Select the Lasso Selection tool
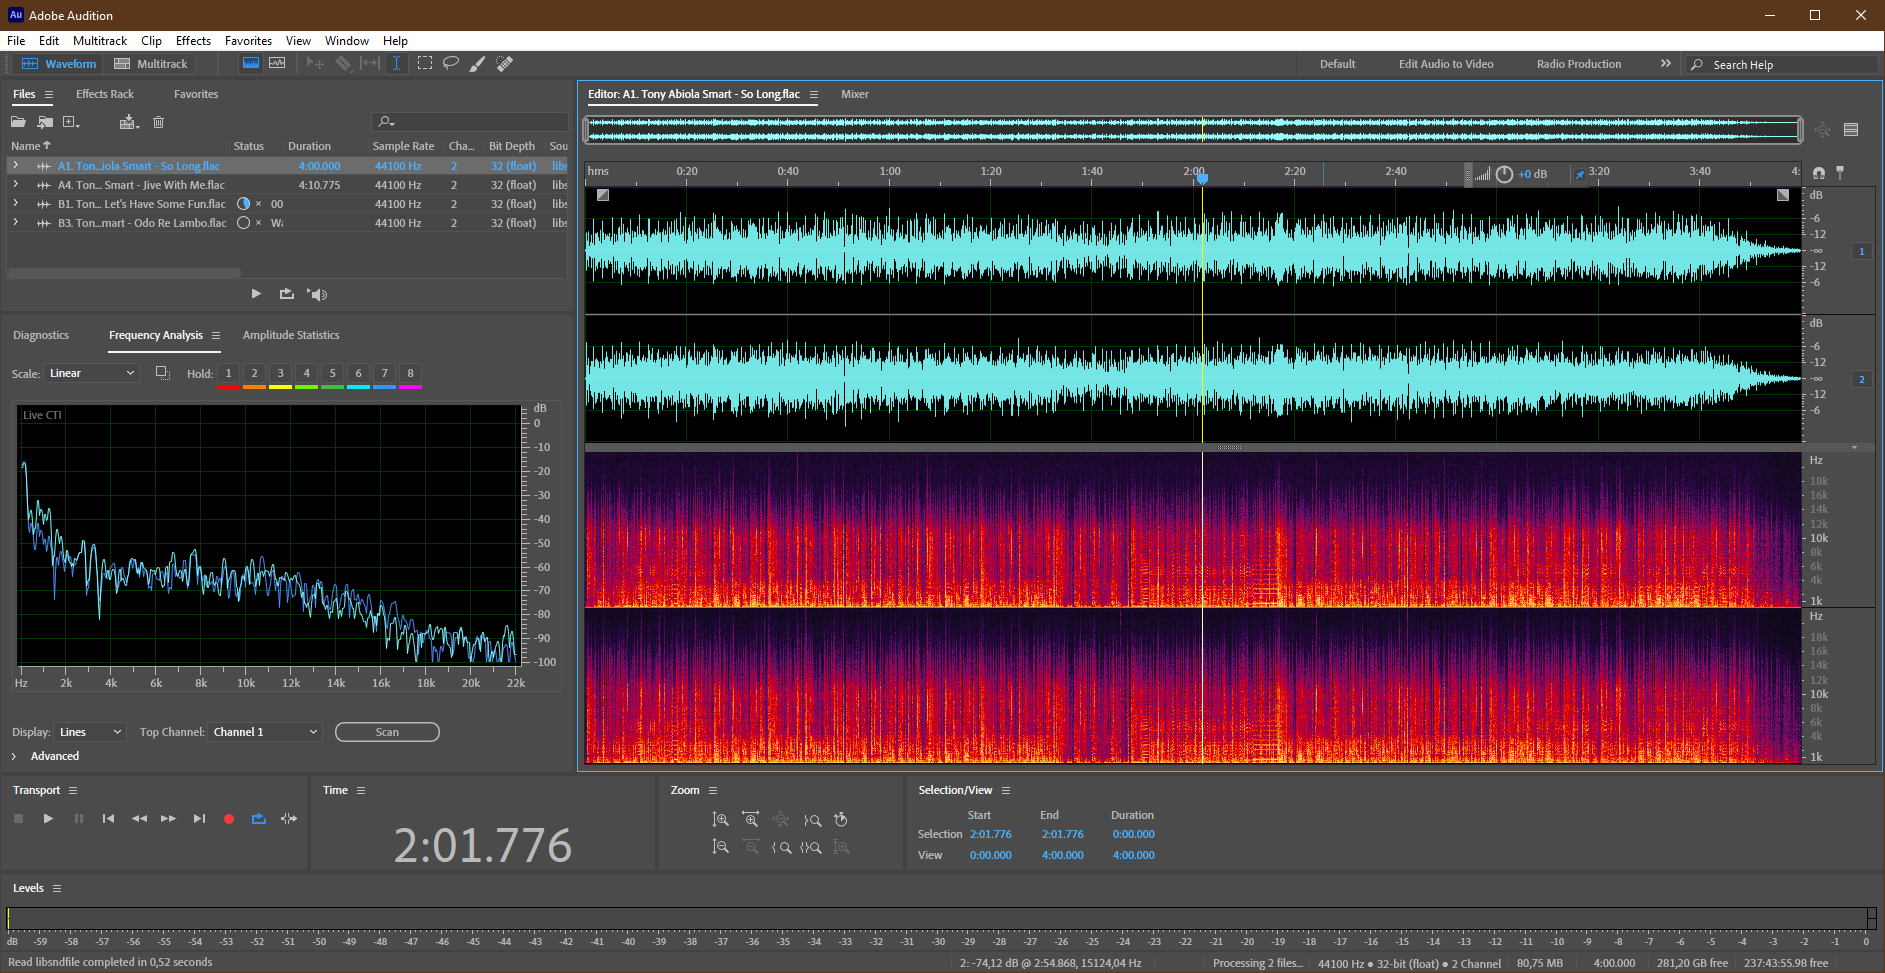Image resolution: width=1885 pixels, height=973 pixels. coord(451,63)
